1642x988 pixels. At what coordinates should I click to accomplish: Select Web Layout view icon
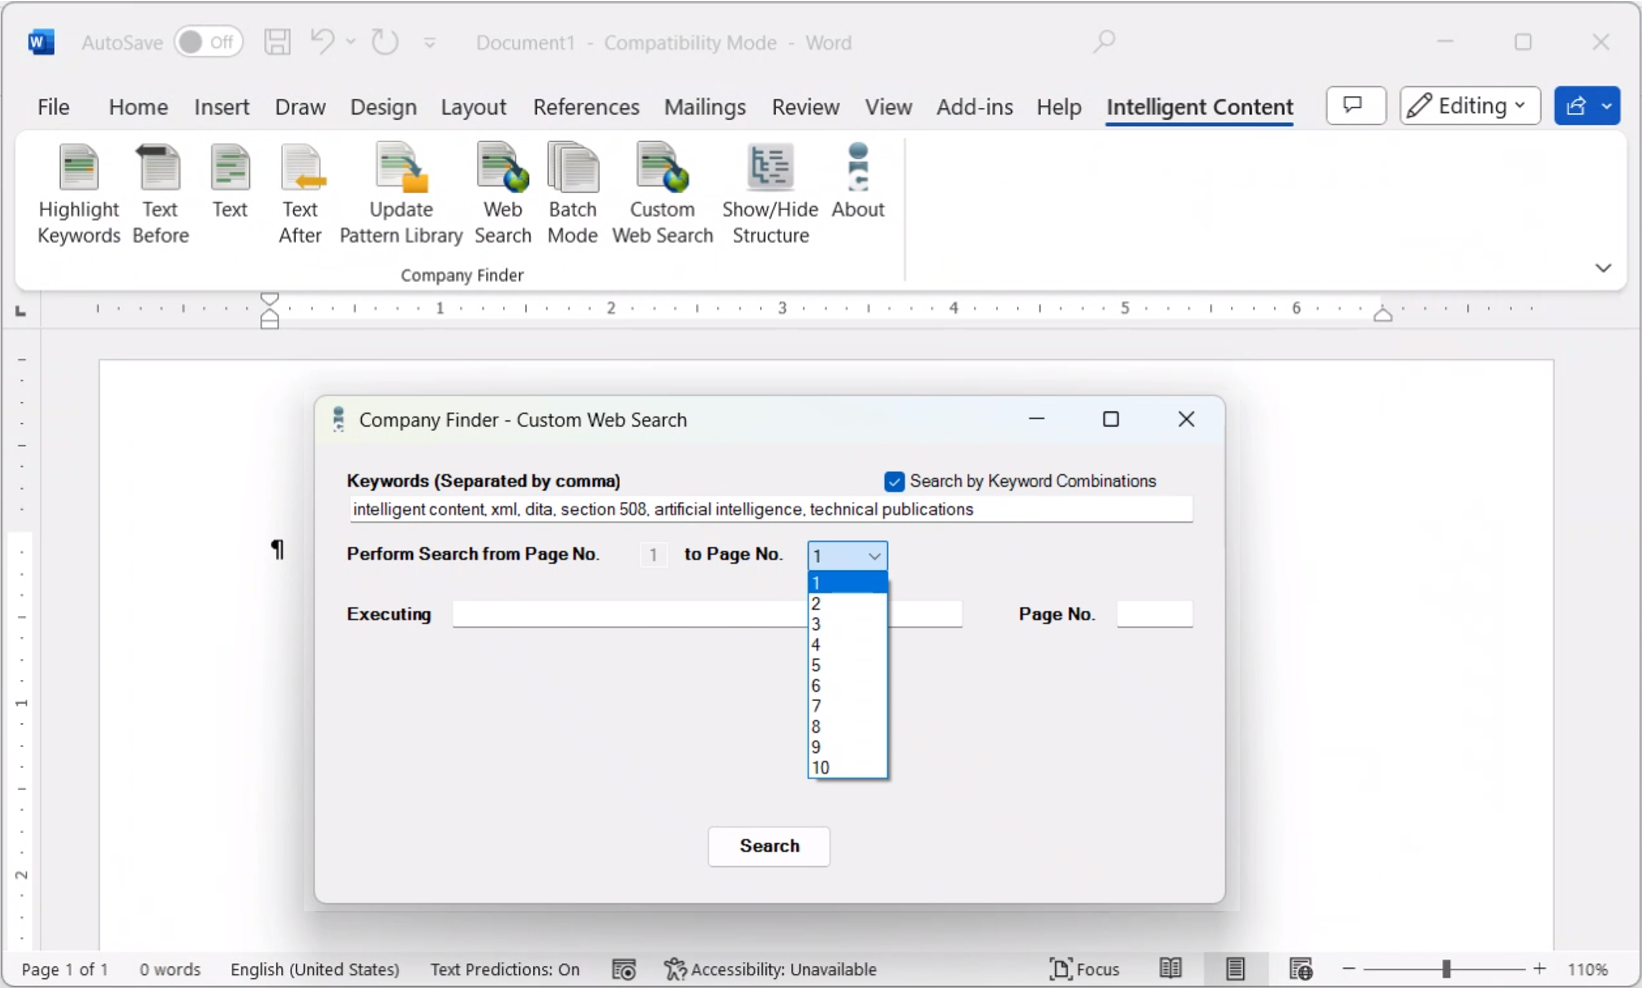[1300, 969]
